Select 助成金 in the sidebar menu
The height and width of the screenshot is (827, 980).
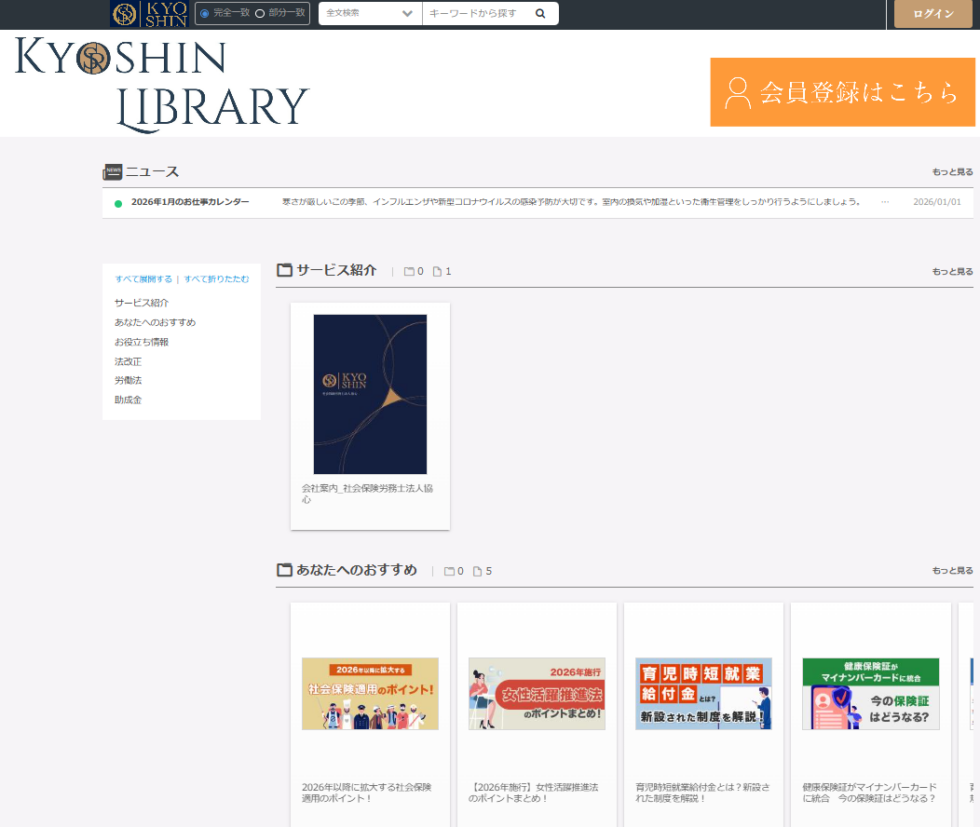coord(128,400)
